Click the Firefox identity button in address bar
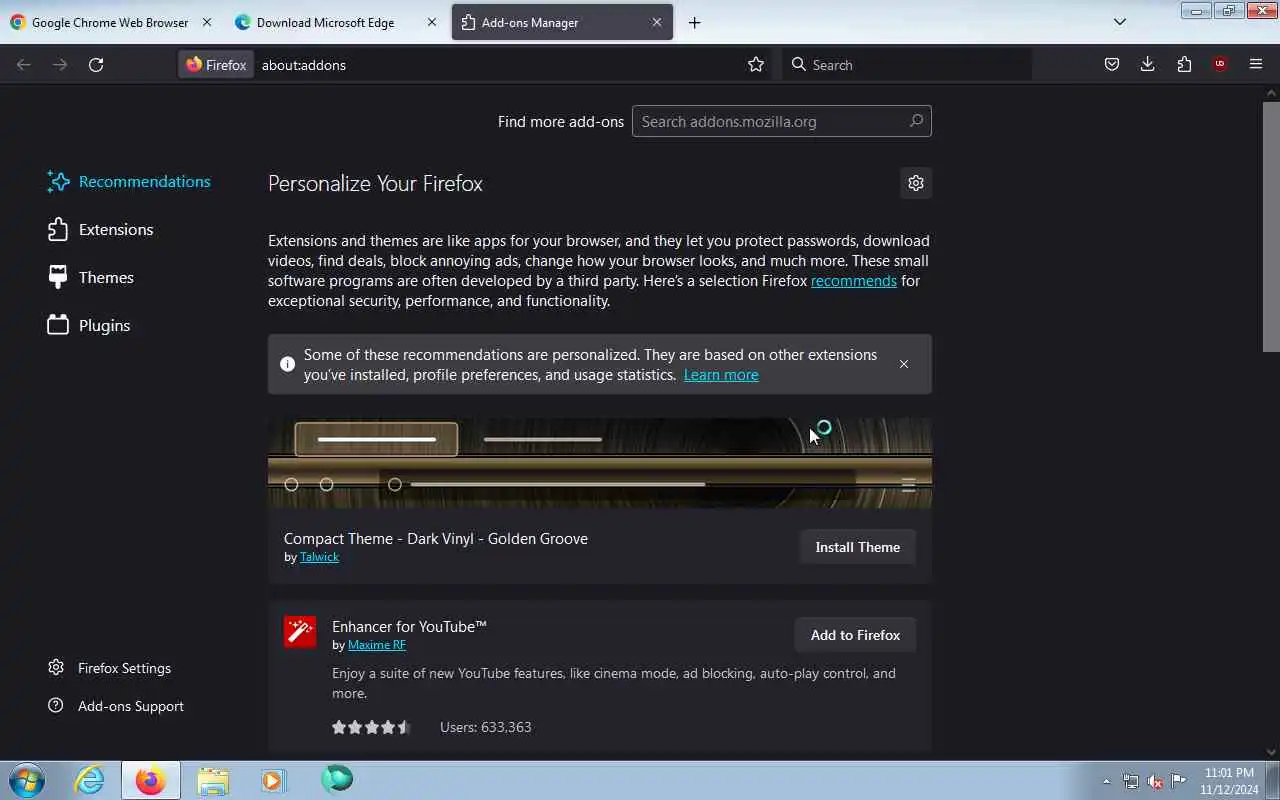The height and width of the screenshot is (800, 1280). (x=216, y=64)
